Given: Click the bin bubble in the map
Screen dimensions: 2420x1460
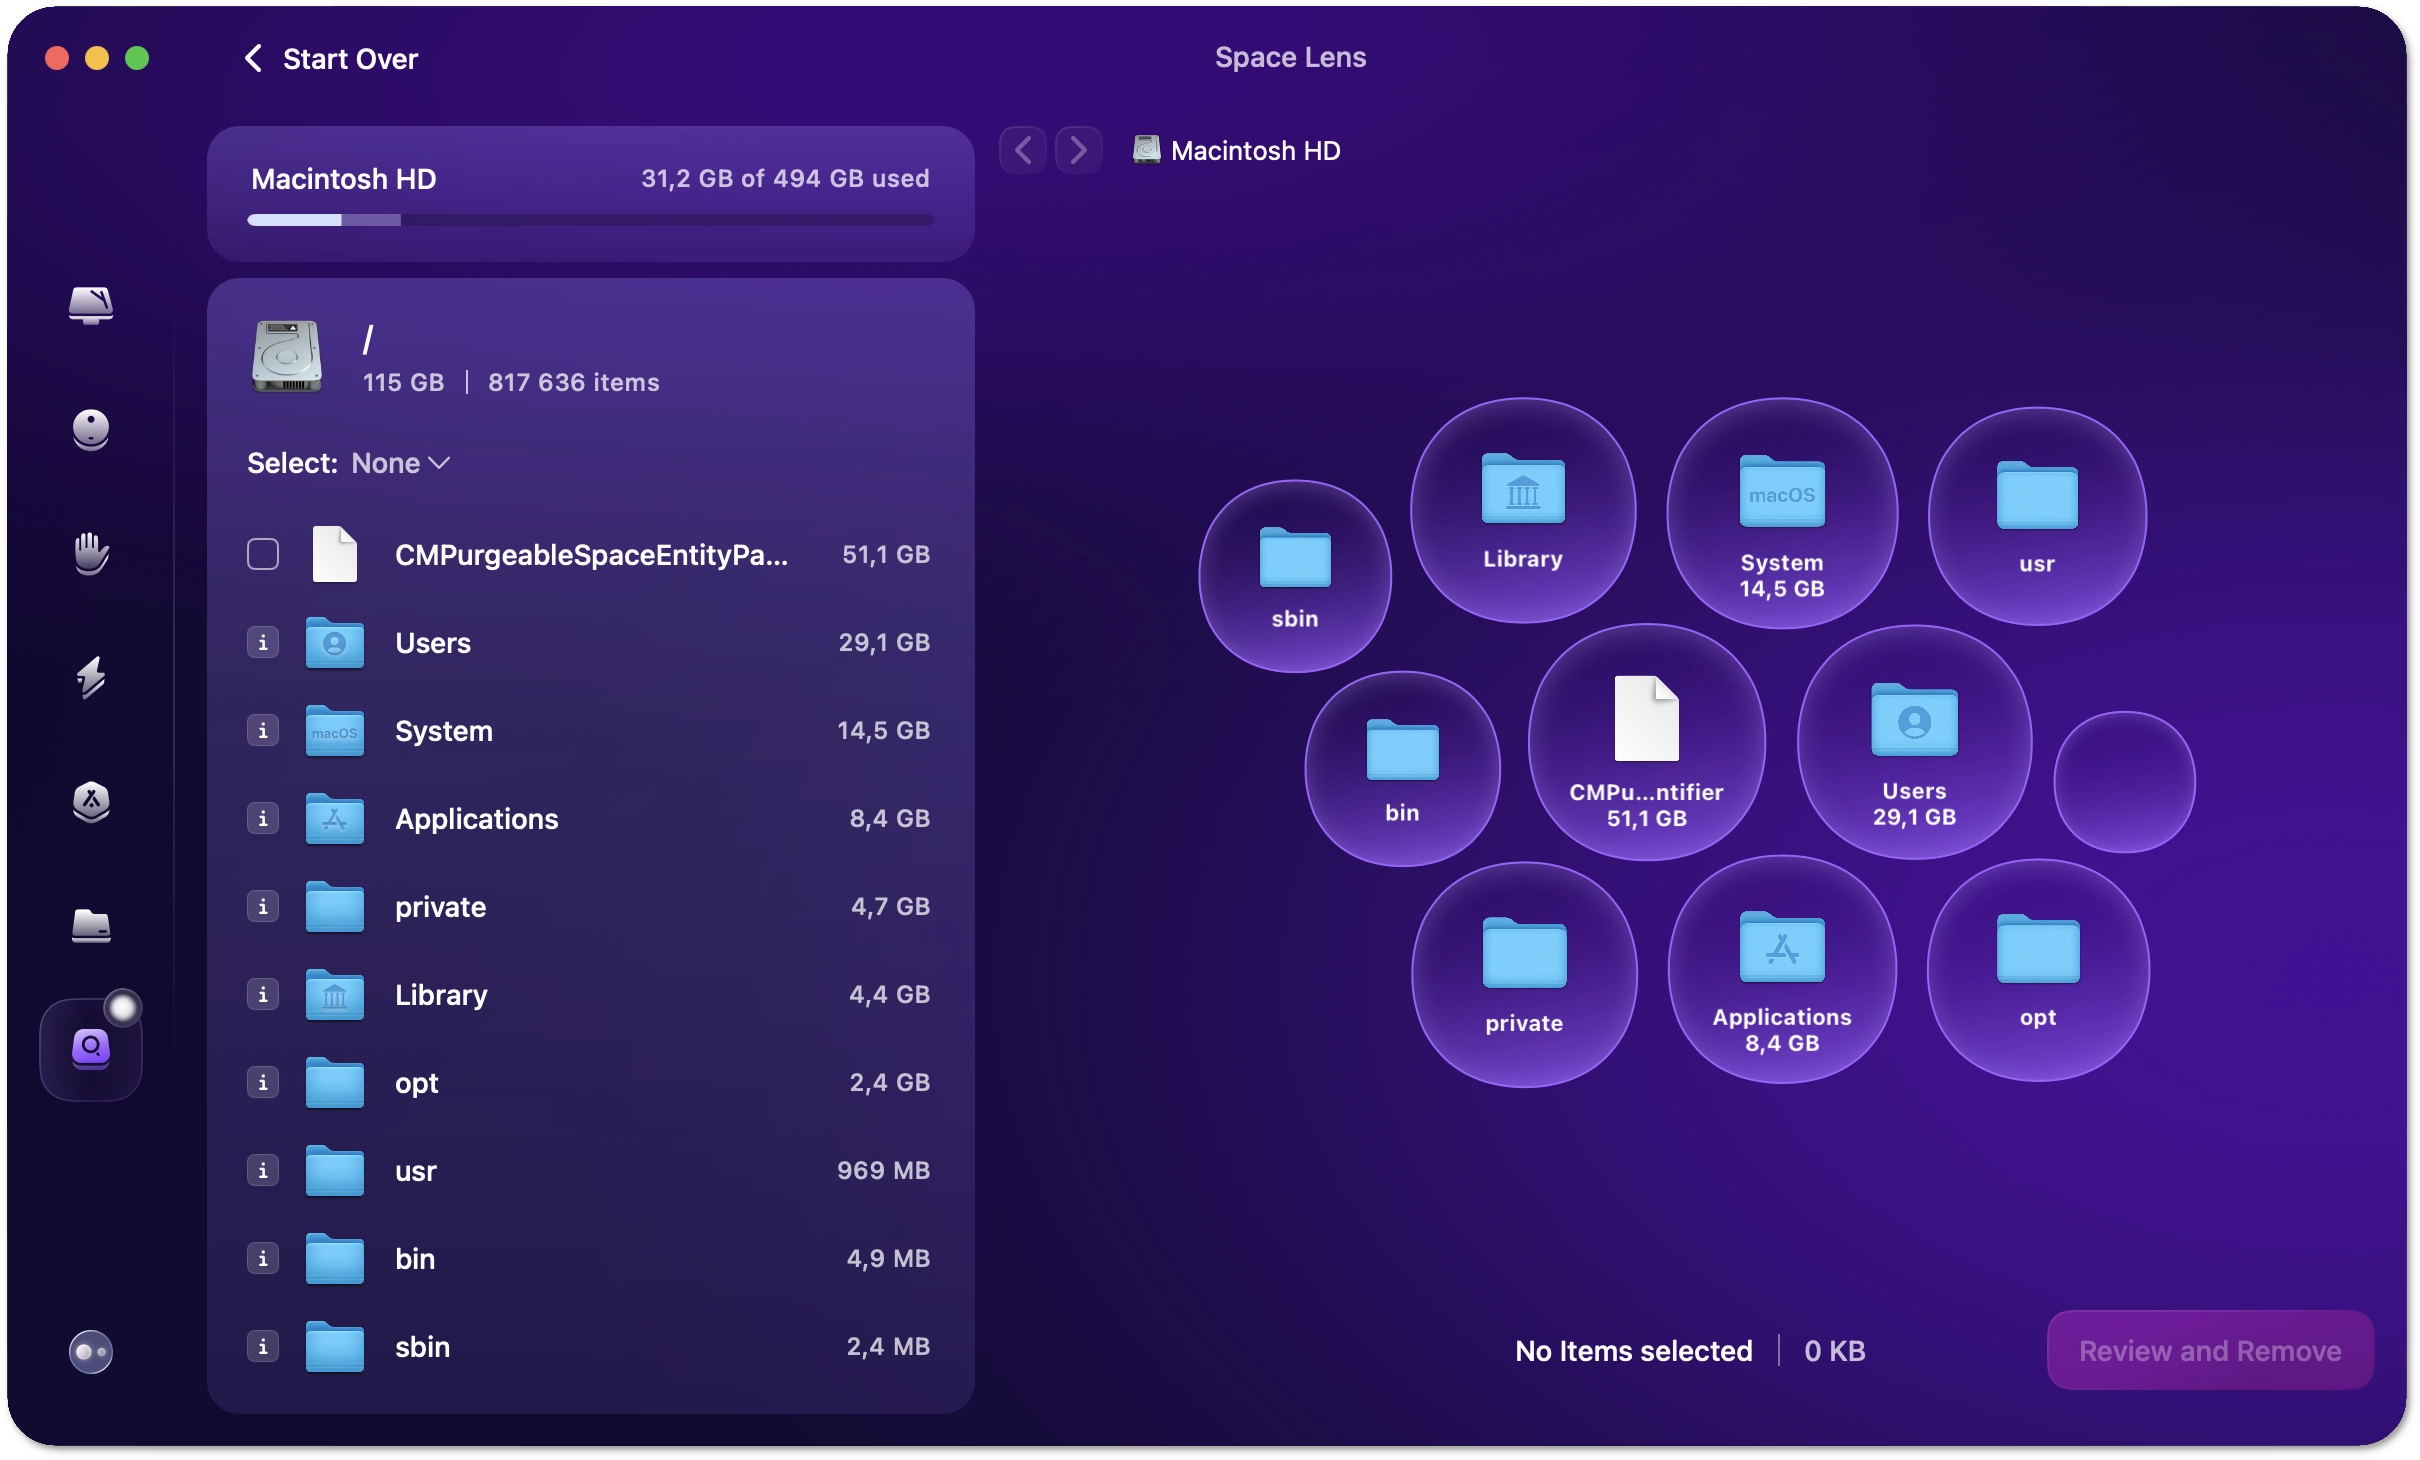Looking at the screenshot, I should [x=1402, y=768].
